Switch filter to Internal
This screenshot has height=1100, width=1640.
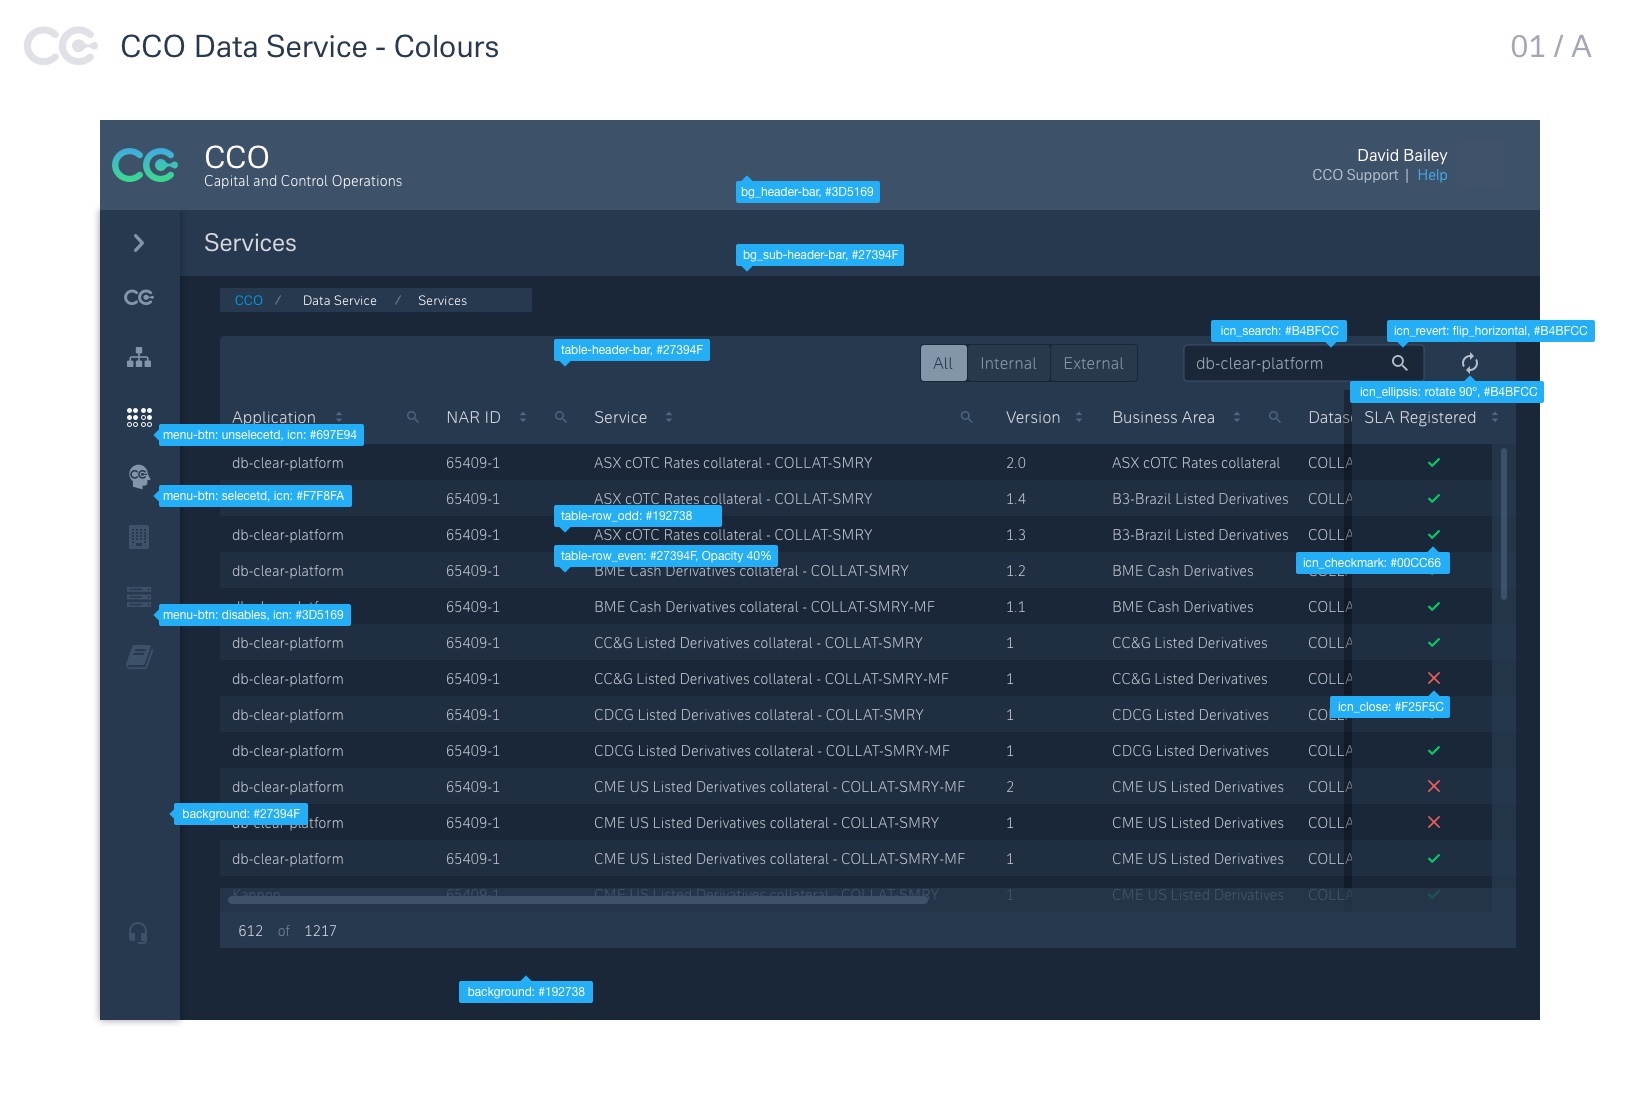1008,363
